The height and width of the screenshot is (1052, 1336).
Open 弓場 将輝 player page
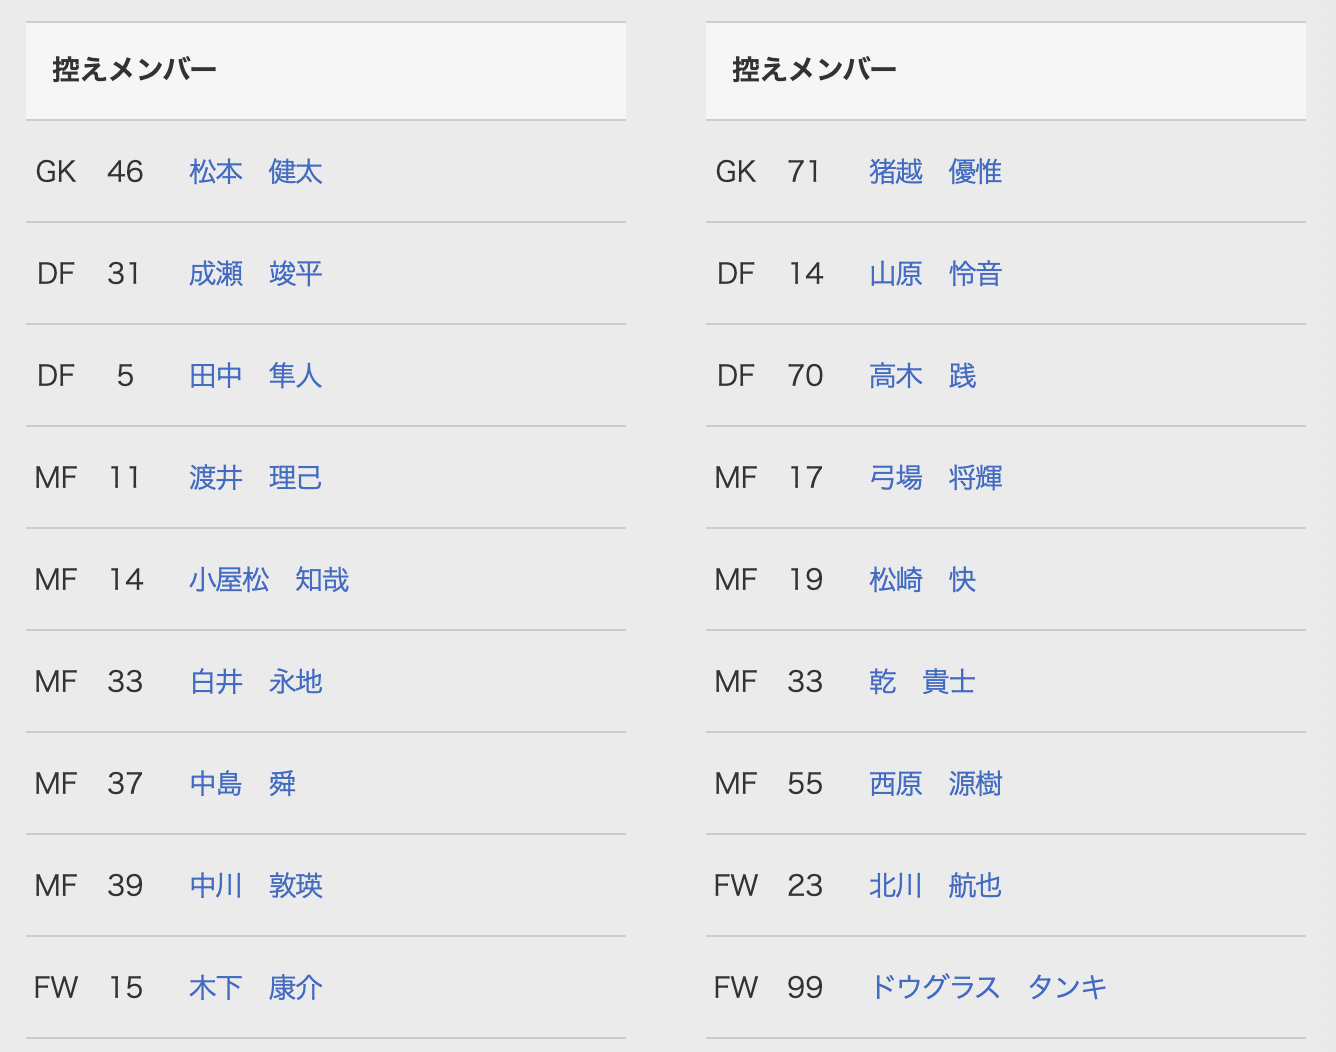(936, 478)
